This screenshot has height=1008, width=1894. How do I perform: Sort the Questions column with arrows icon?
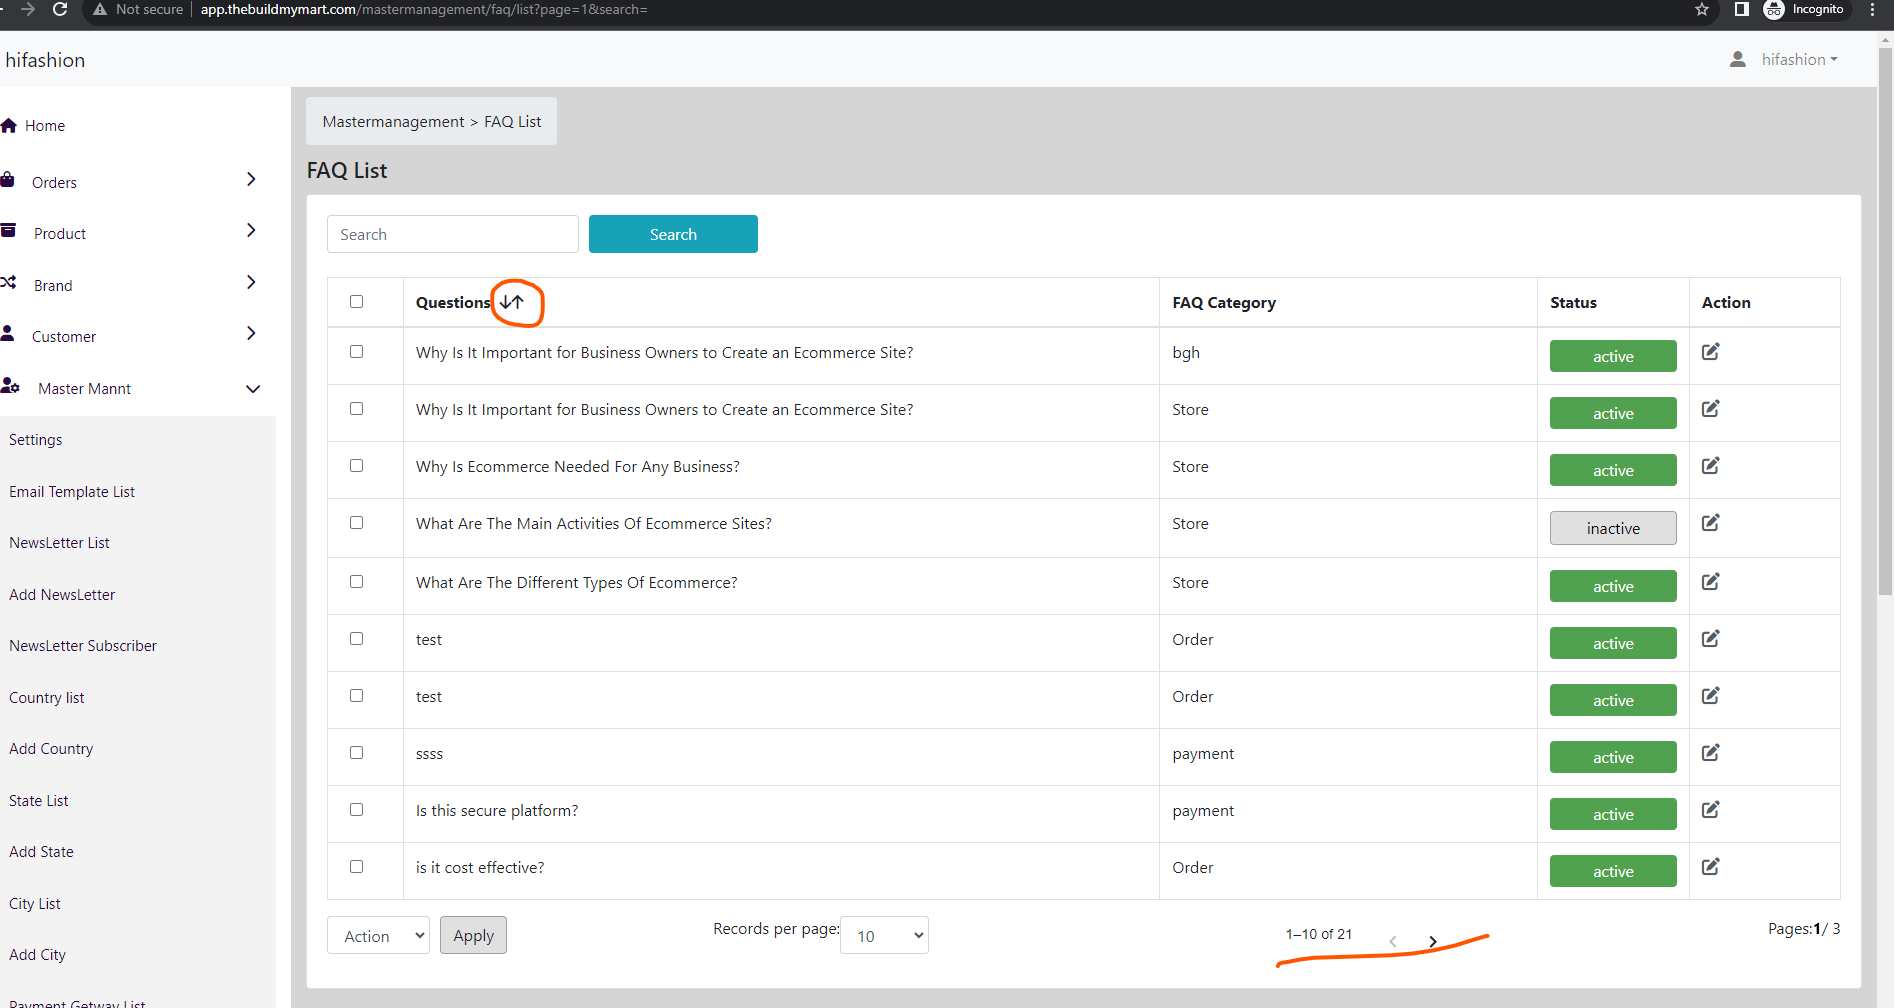512,302
